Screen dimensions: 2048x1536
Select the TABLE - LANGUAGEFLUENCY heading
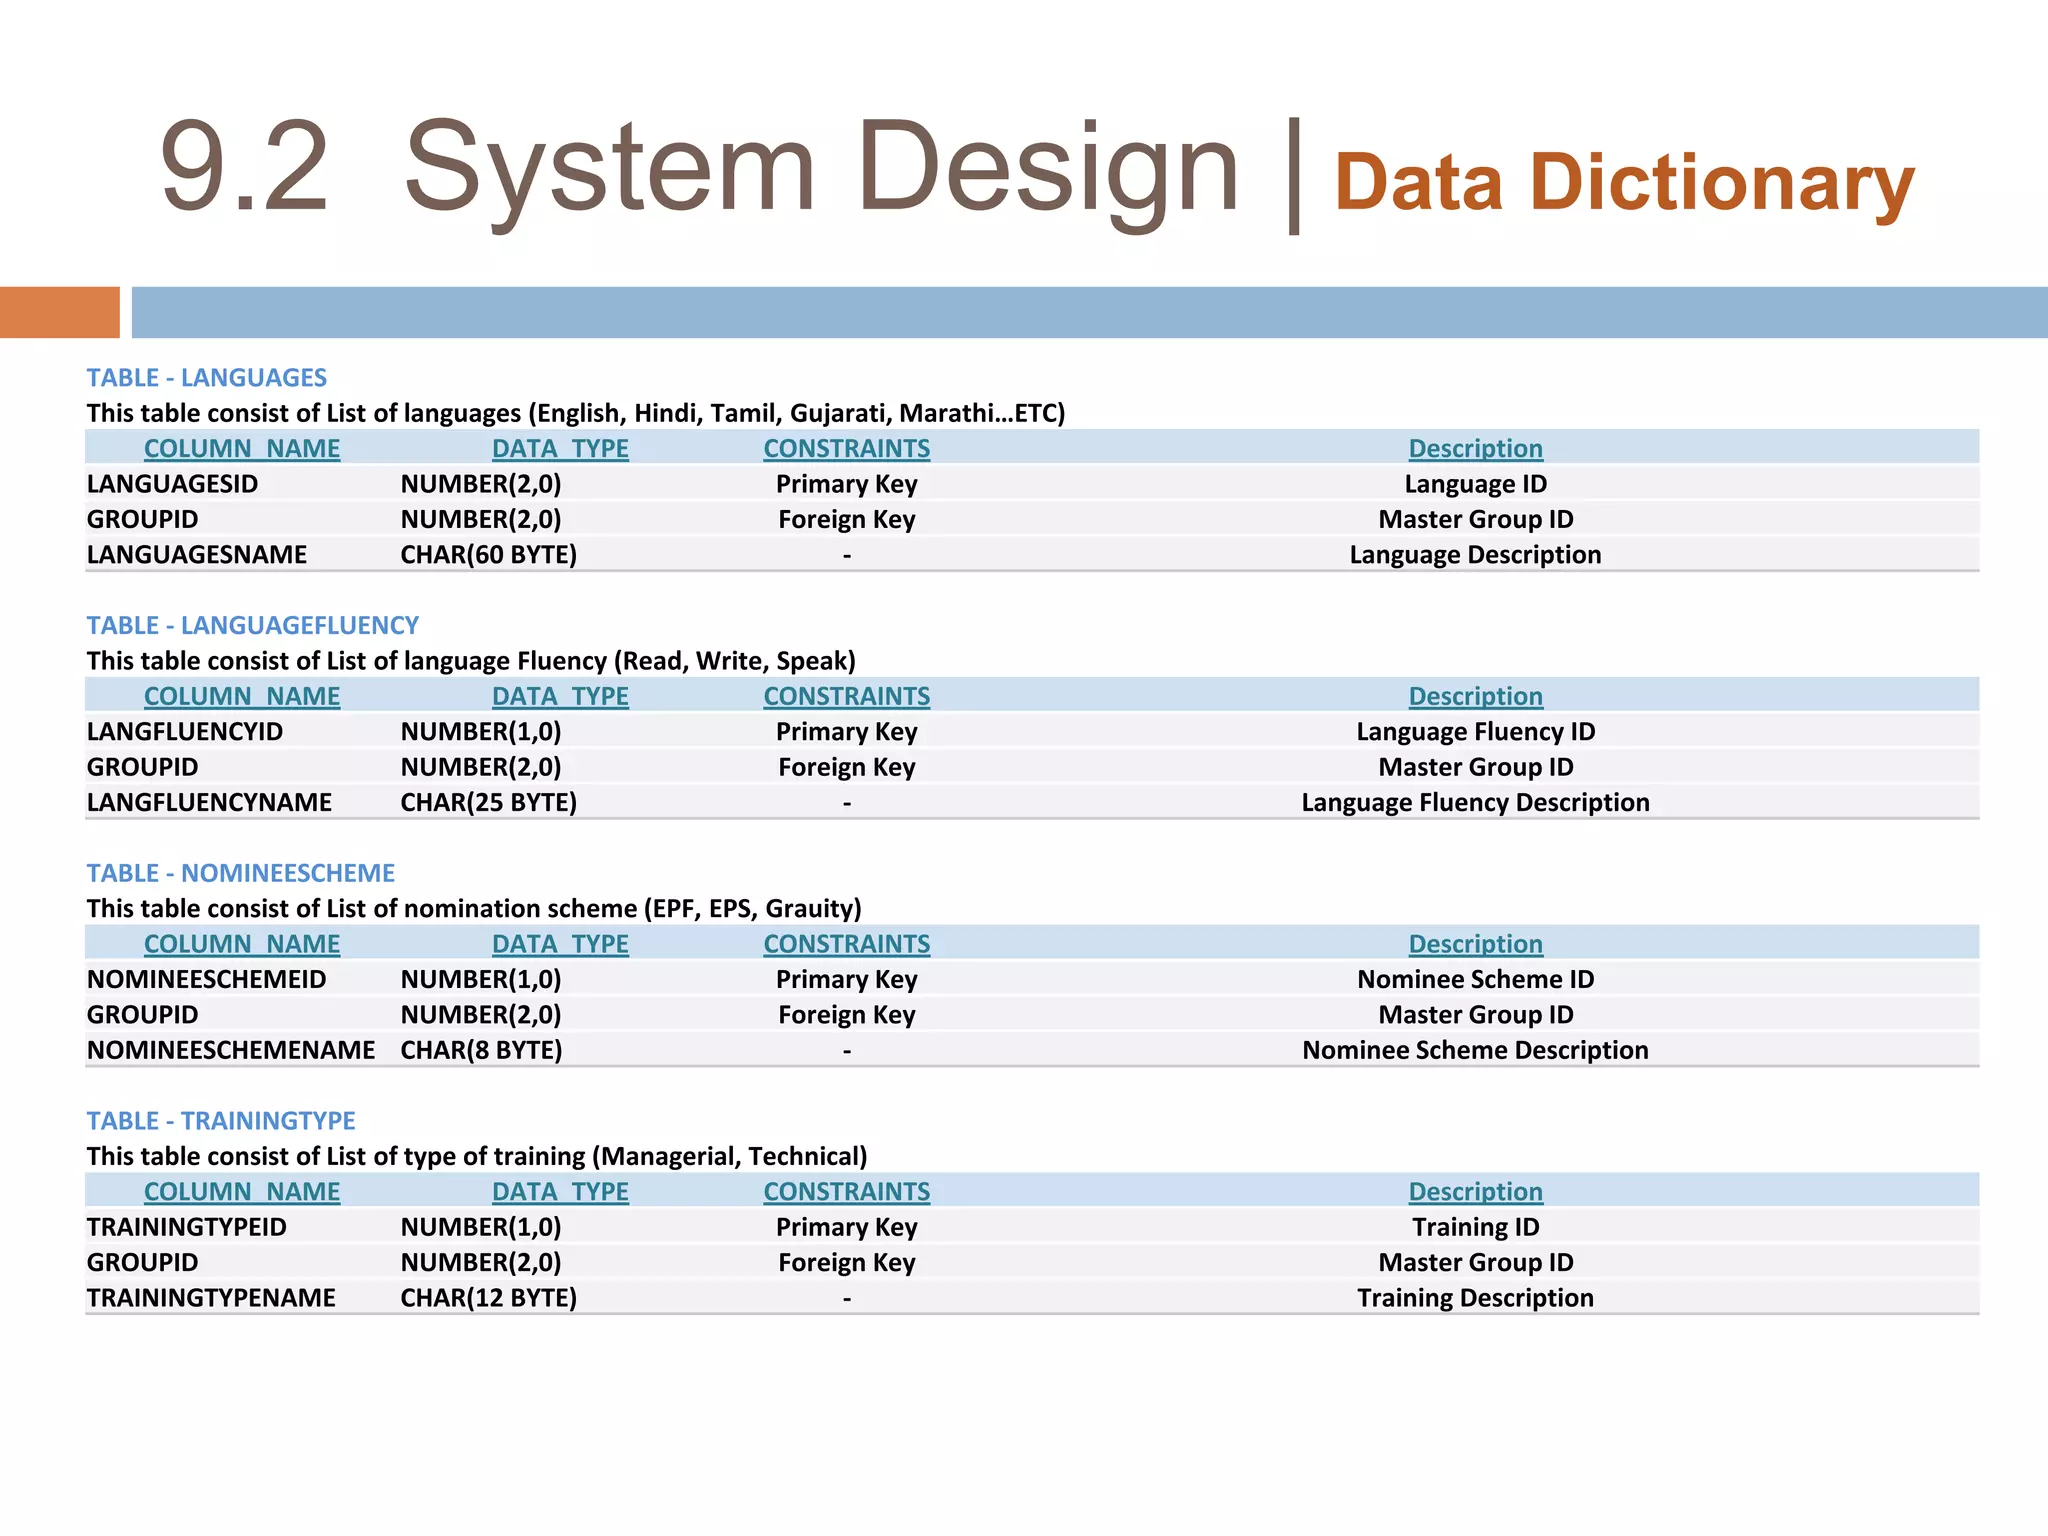(252, 626)
